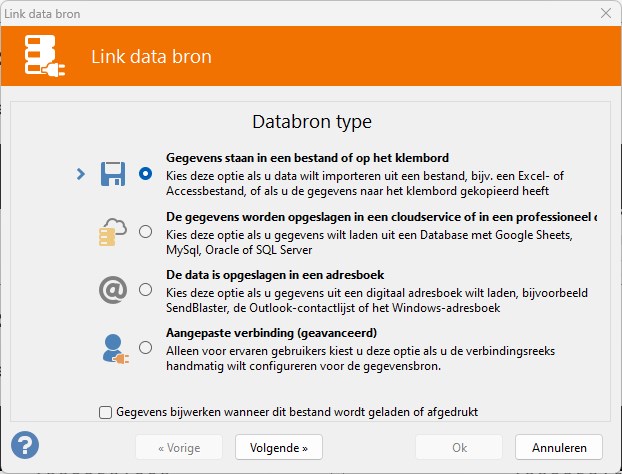Click the greyed-out Ok button
Image resolution: width=622 pixels, height=474 pixels.
click(459, 447)
